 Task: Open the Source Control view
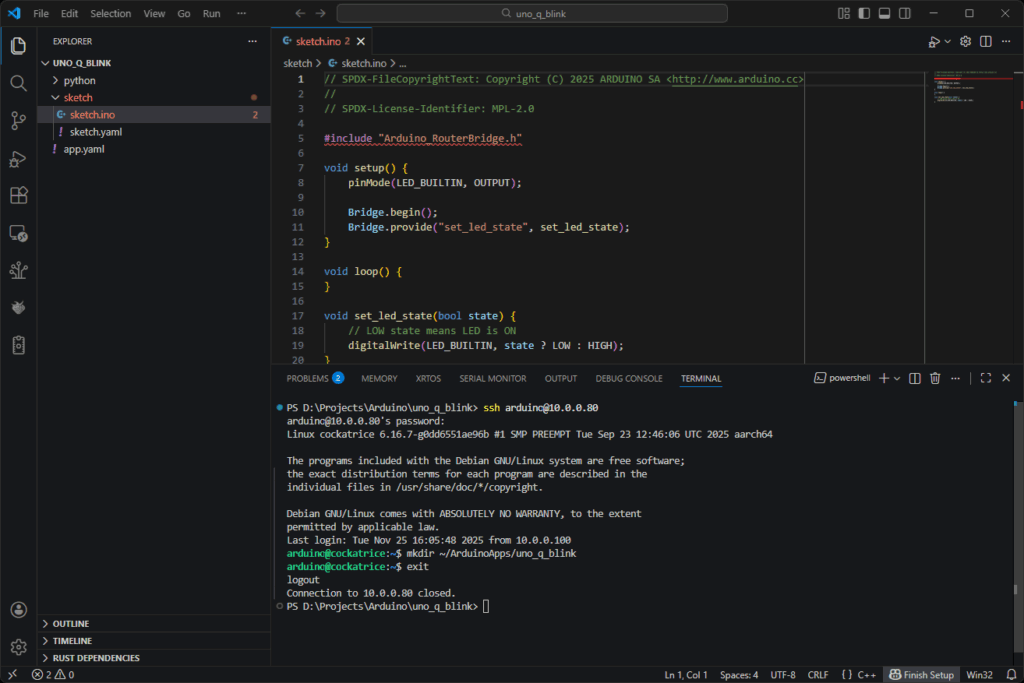pyautogui.click(x=18, y=121)
